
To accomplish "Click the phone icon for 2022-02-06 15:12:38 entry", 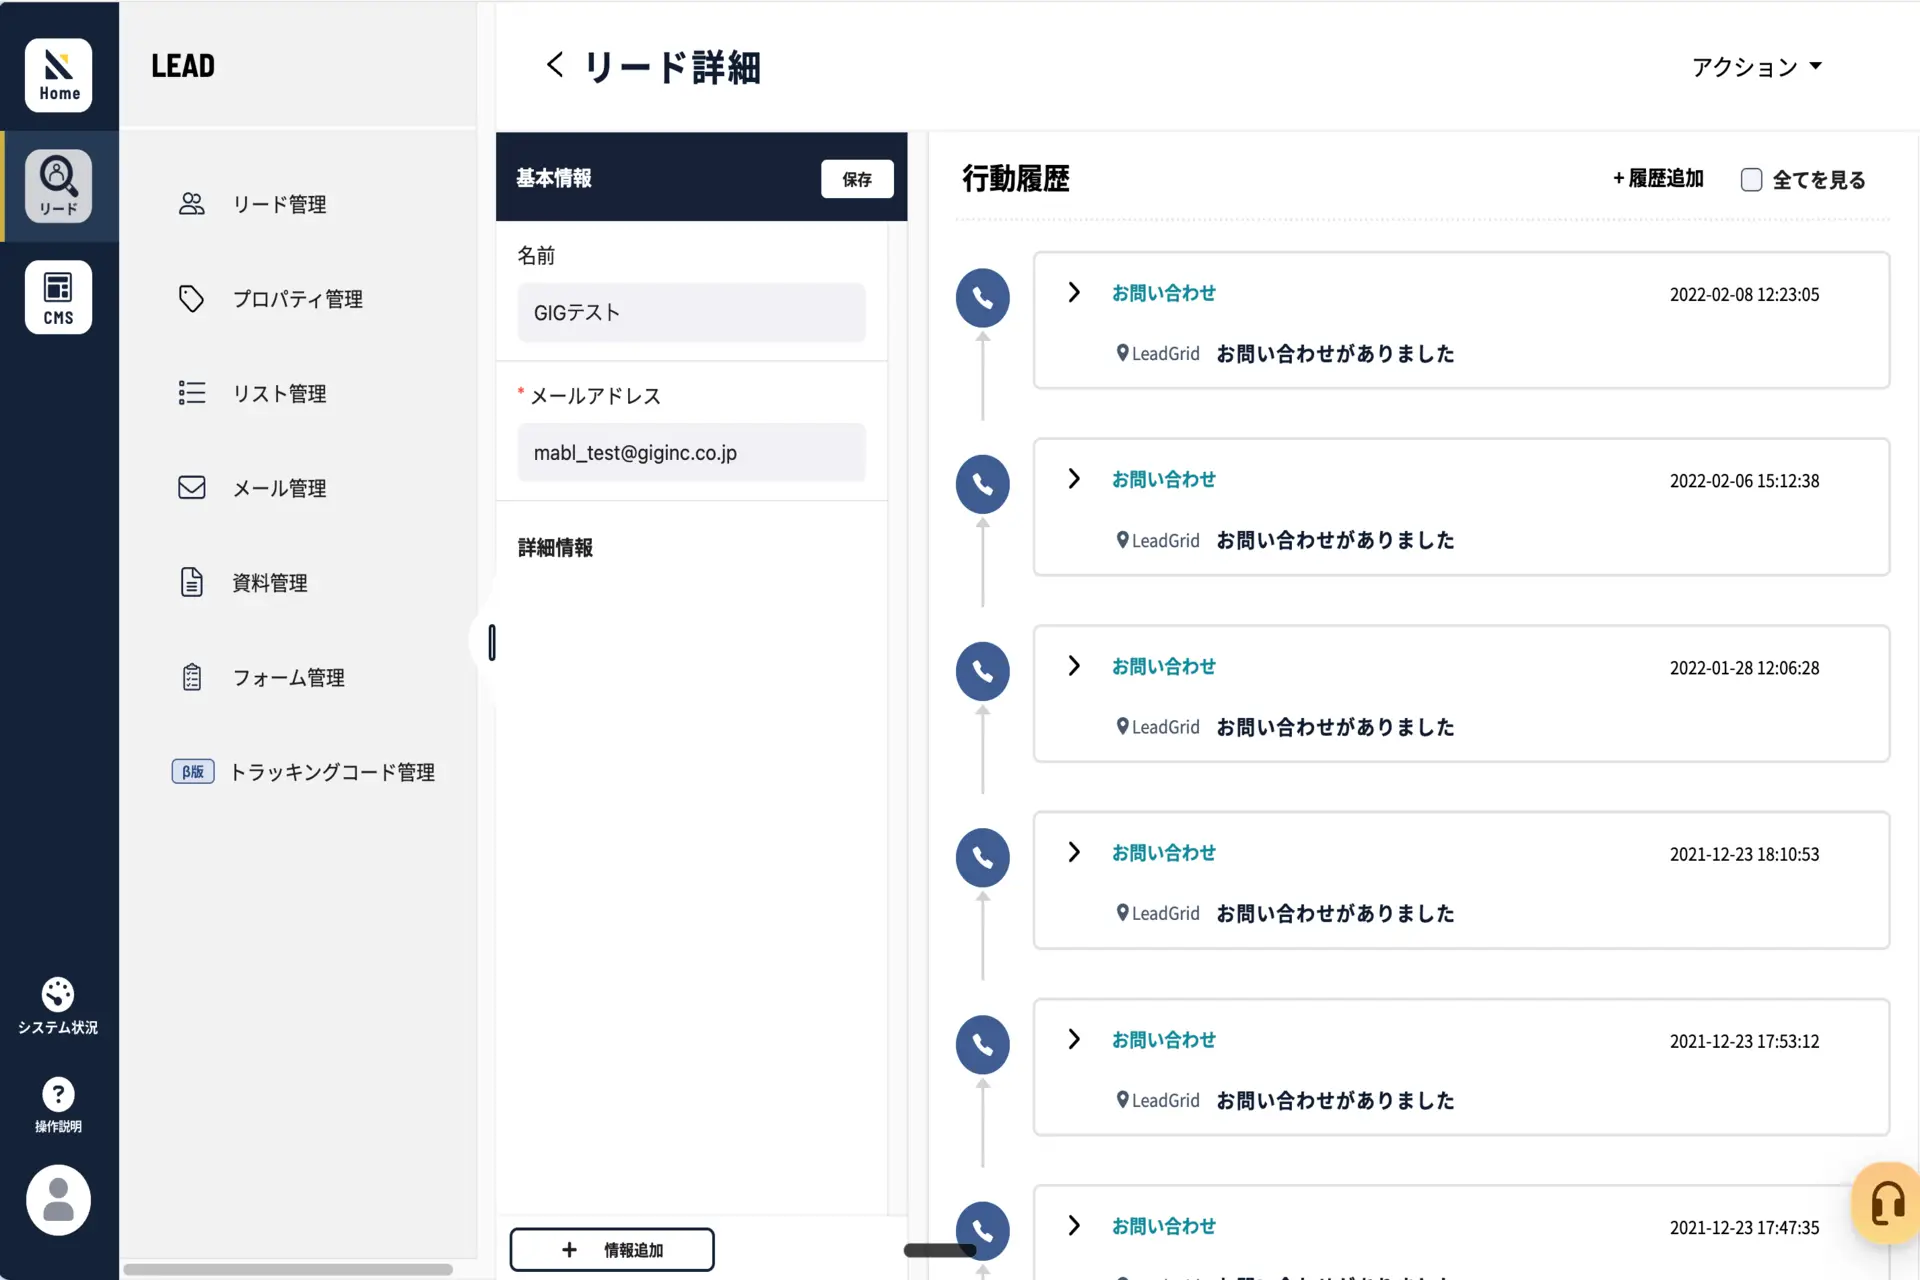I will (x=982, y=484).
